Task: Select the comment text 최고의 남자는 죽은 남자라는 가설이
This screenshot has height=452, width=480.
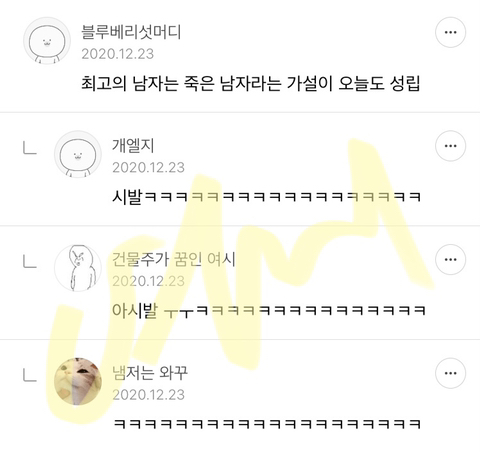Action: click(207, 83)
